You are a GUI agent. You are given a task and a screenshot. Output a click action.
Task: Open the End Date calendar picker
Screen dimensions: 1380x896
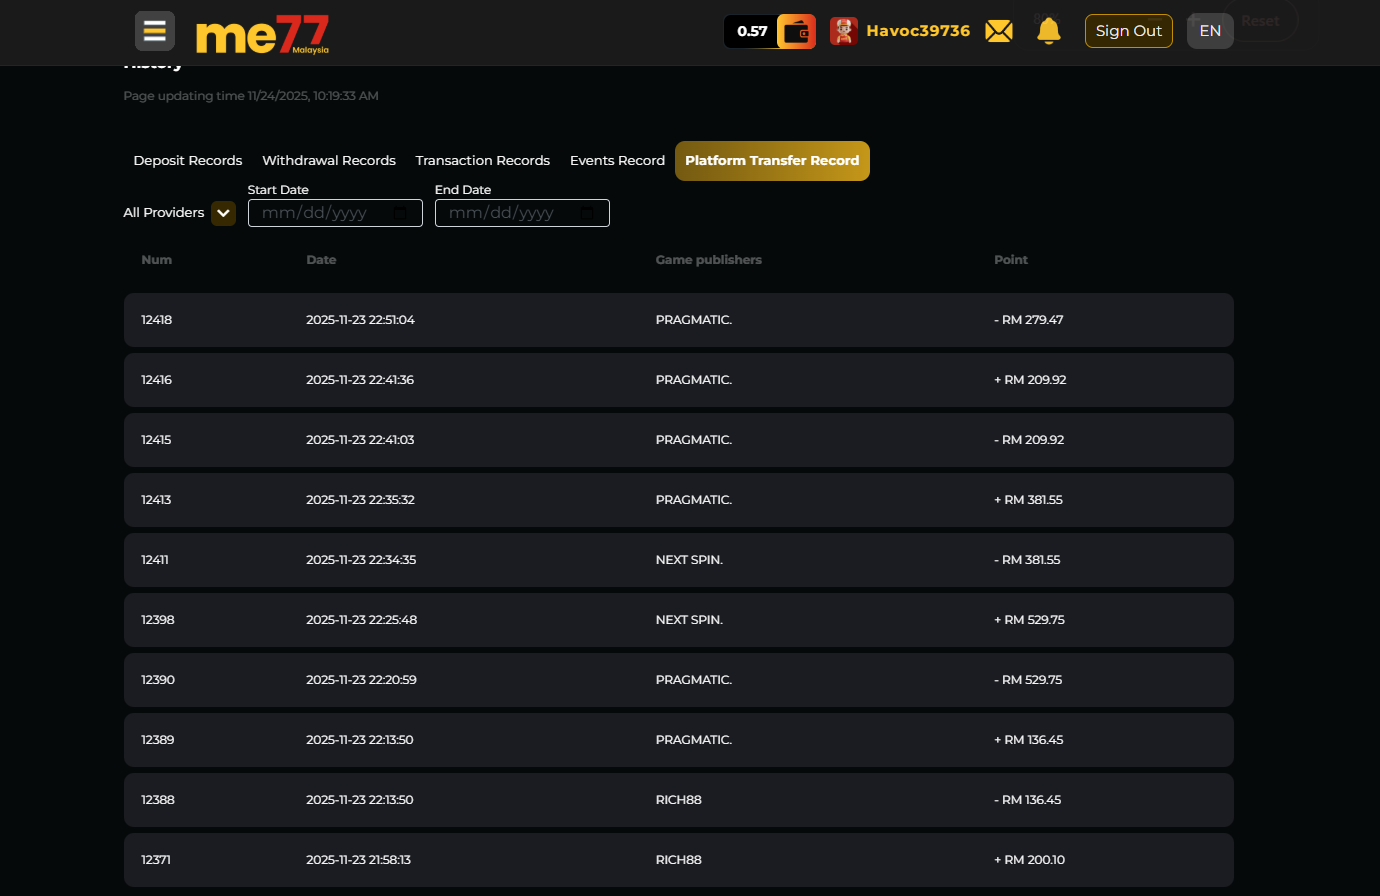(x=587, y=213)
